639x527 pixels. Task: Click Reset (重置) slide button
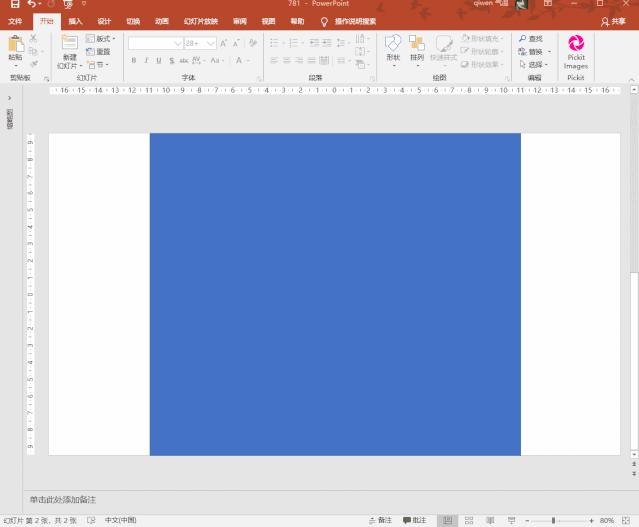pos(100,52)
